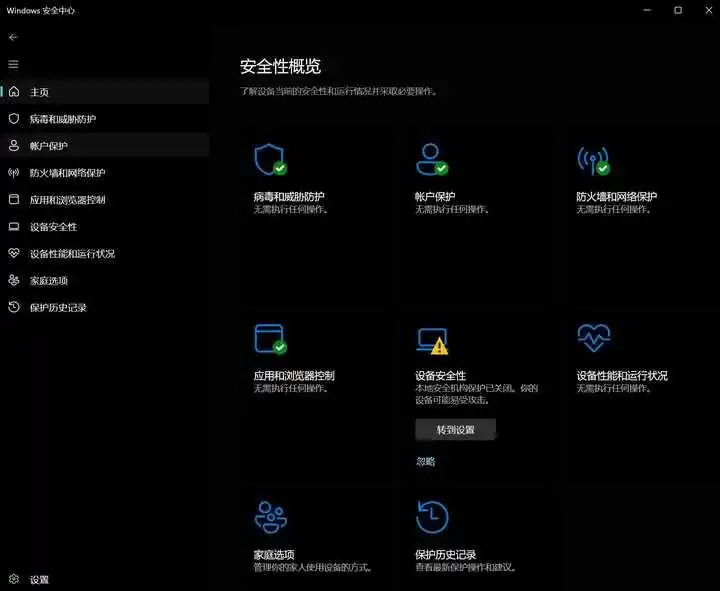
Task: Open the hamburger navigation menu
Action: click(x=13, y=64)
